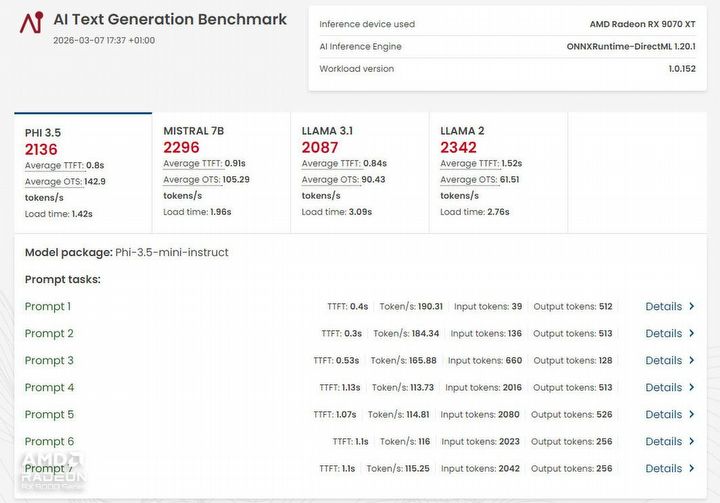Expand Prompt 5 using its chevron arrow
Viewport: 720px width, 503px height.
[692, 415]
